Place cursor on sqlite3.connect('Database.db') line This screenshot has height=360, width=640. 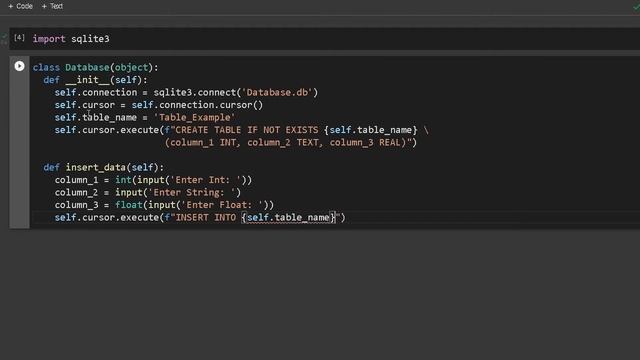click(x=186, y=93)
